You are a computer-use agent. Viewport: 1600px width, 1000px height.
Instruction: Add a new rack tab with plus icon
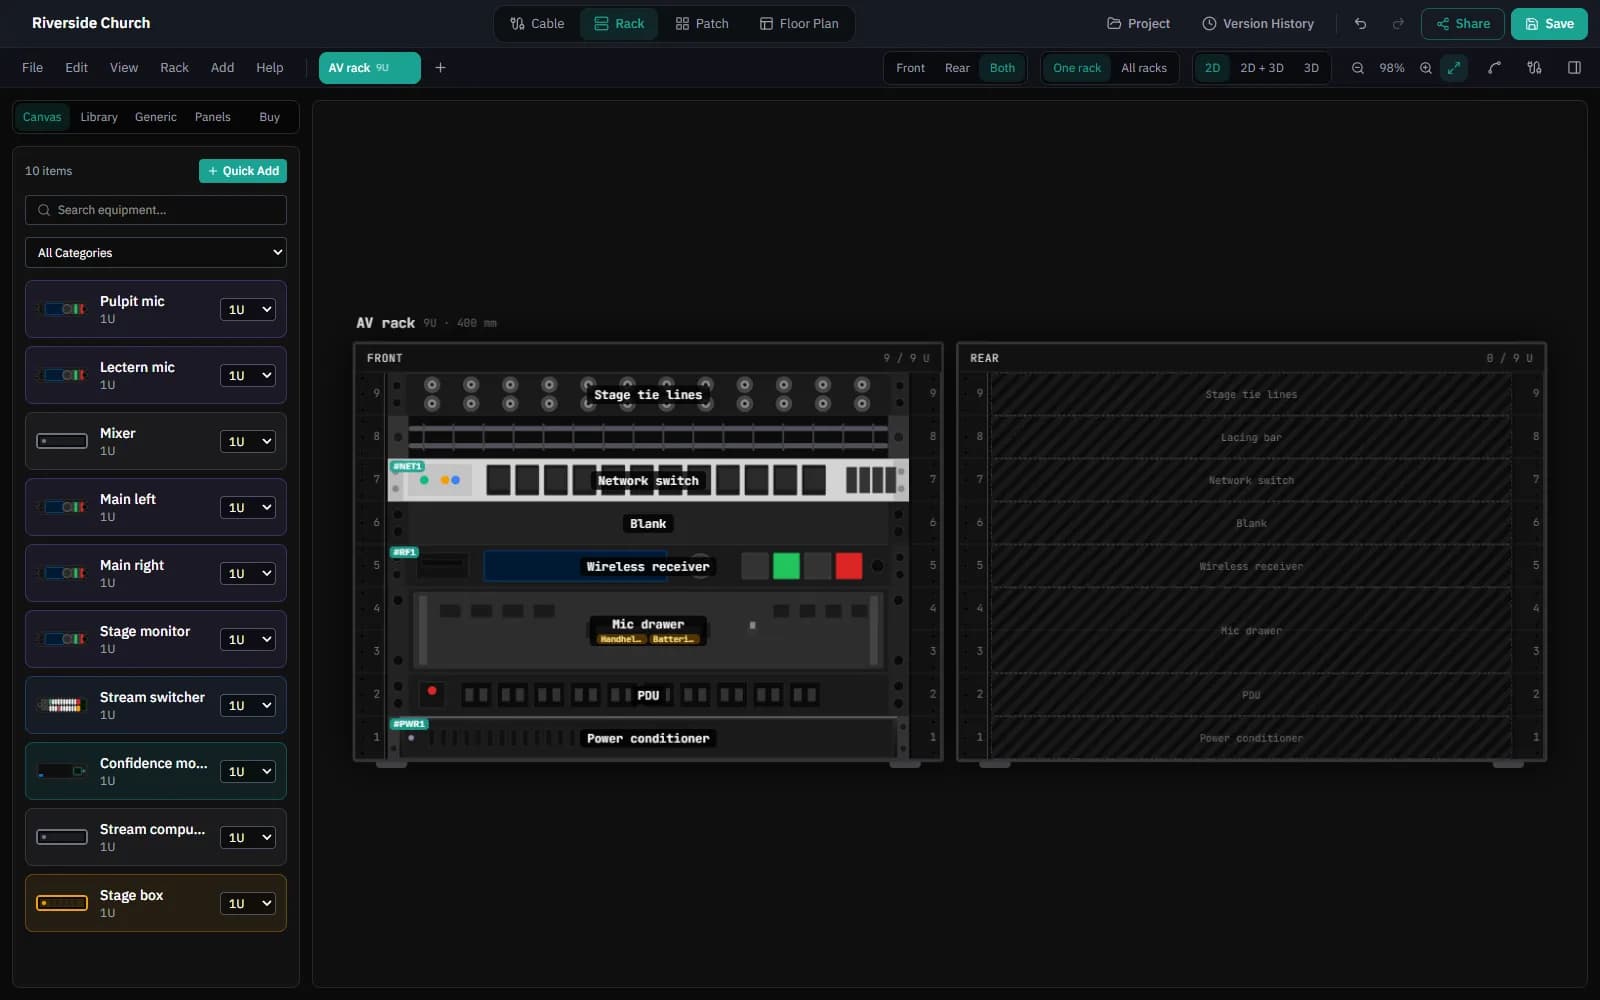(x=440, y=68)
